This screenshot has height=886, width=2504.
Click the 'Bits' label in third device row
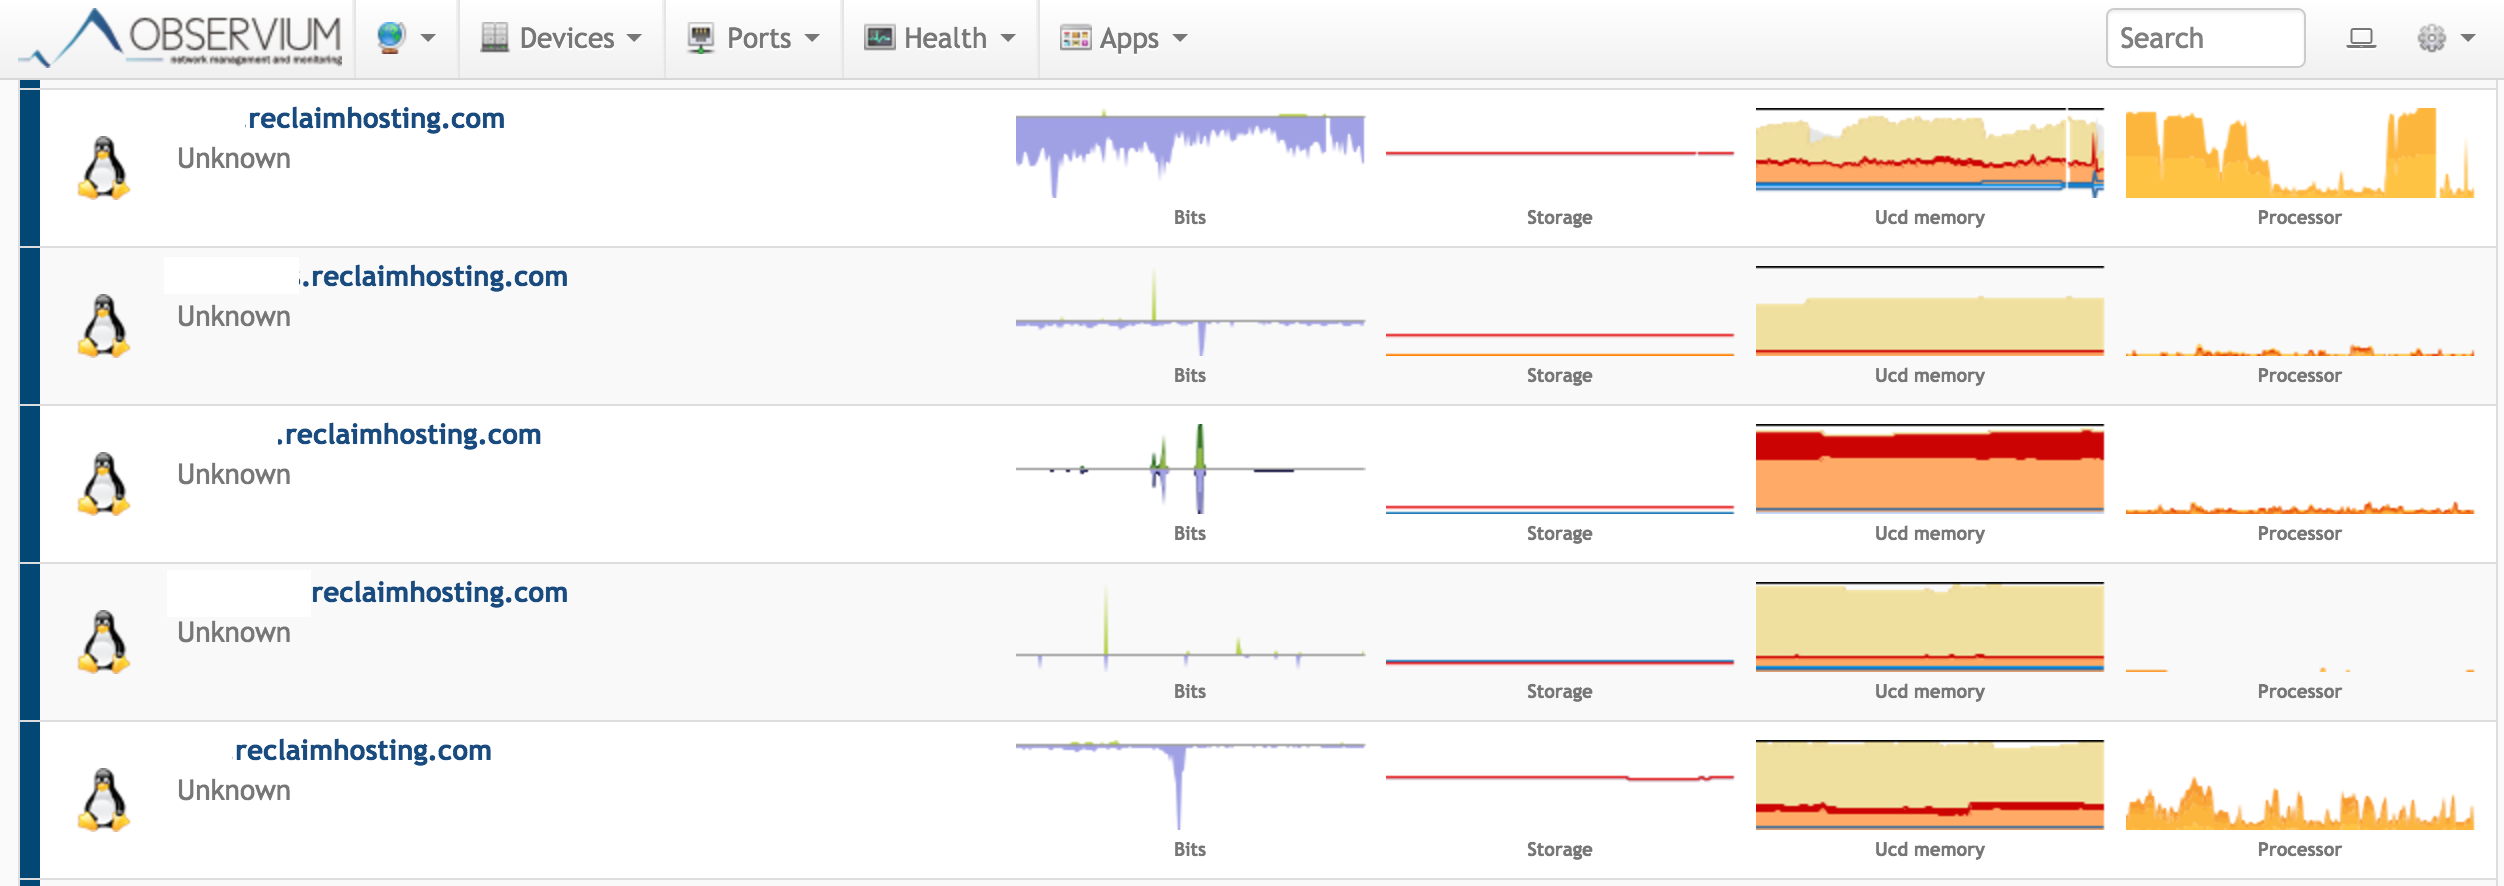1190,533
